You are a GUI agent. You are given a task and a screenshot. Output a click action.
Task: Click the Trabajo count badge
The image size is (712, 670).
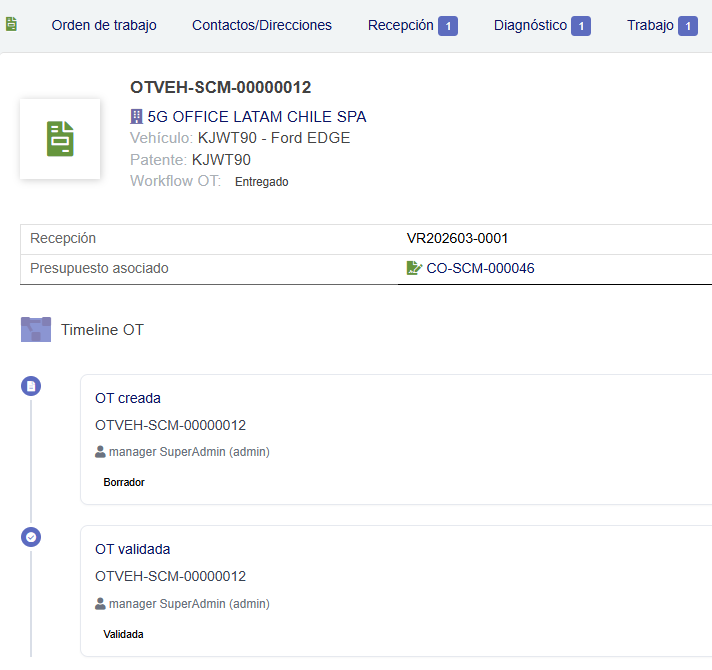pos(687,26)
